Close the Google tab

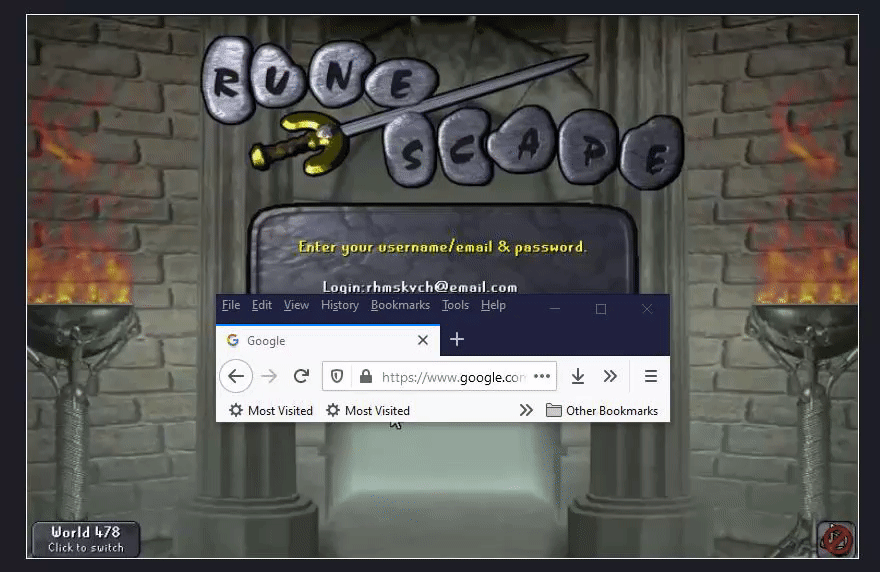[x=423, y=340]
